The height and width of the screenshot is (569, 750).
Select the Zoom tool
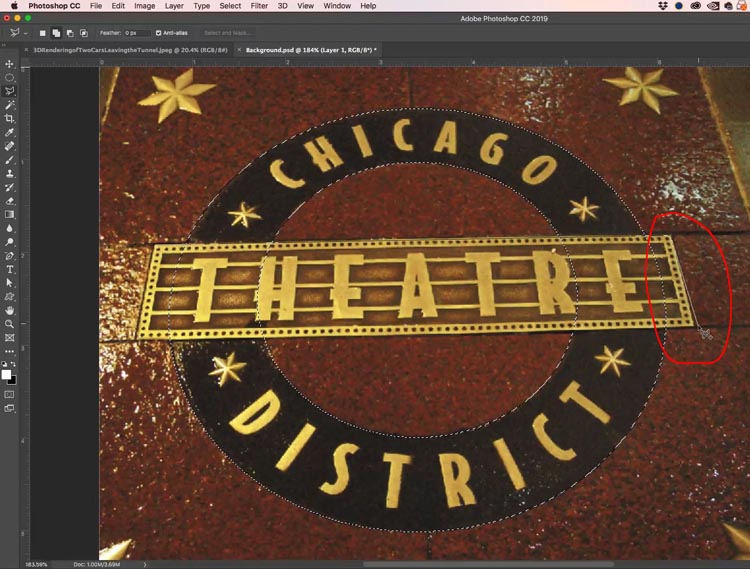pyautogui.click(x=10, y=324)
